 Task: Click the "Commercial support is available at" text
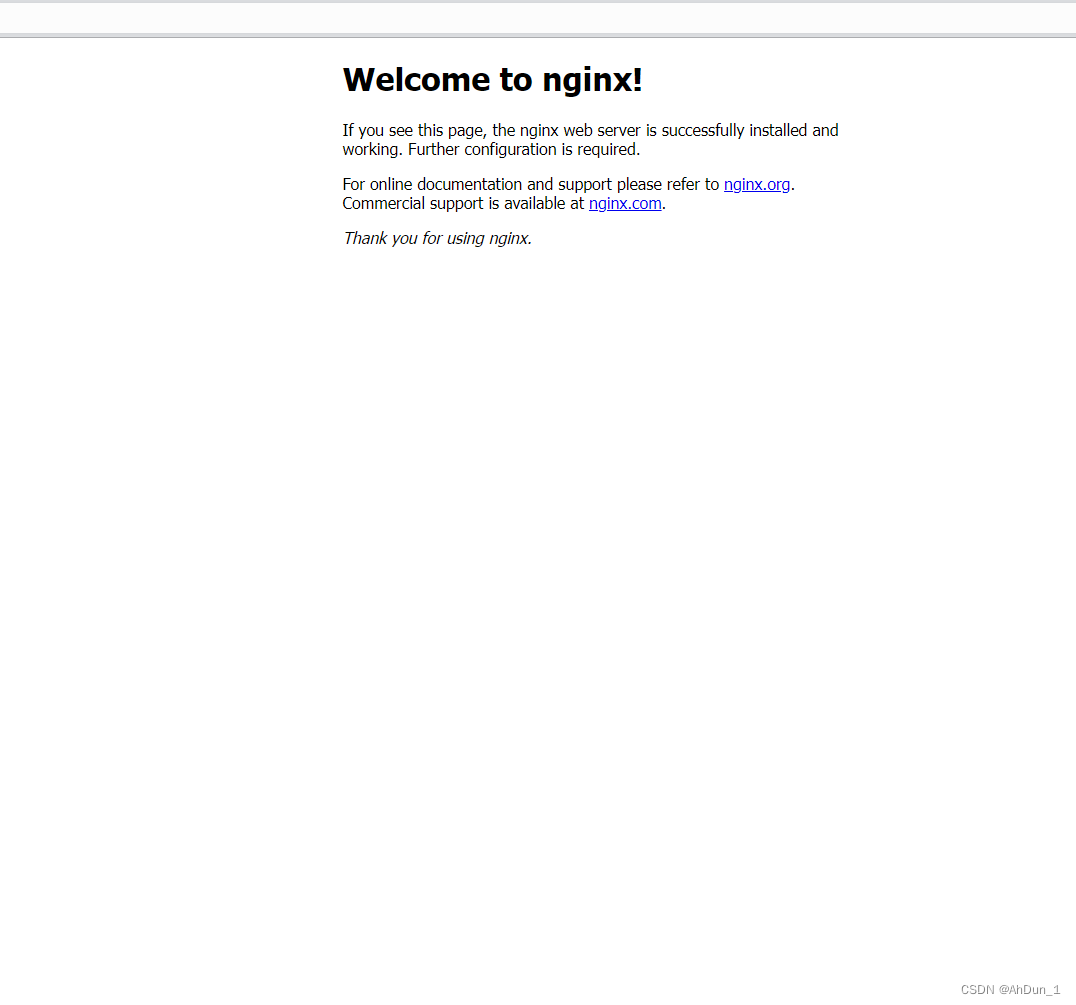coord(462,204)
